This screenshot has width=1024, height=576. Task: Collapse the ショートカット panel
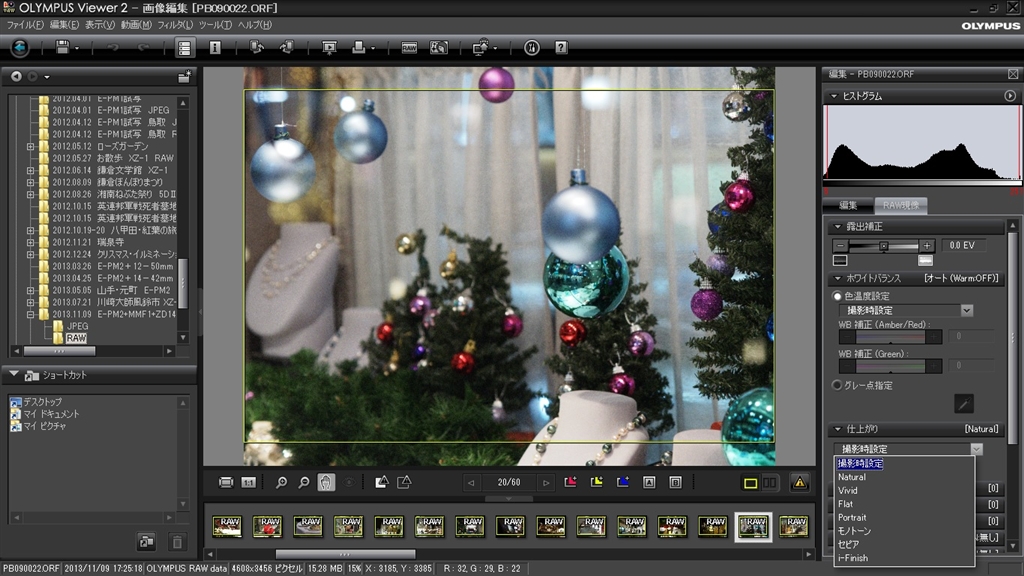(14, 374)
